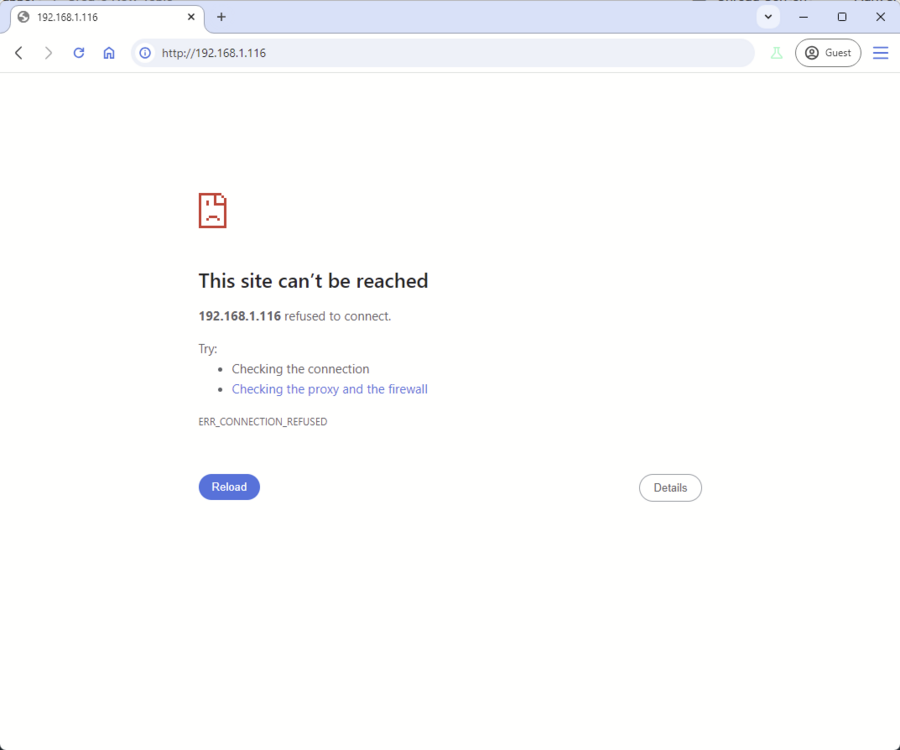Screen dimensions: 900x750
Task: Maximize the browser window
Action: pos(842,17)
